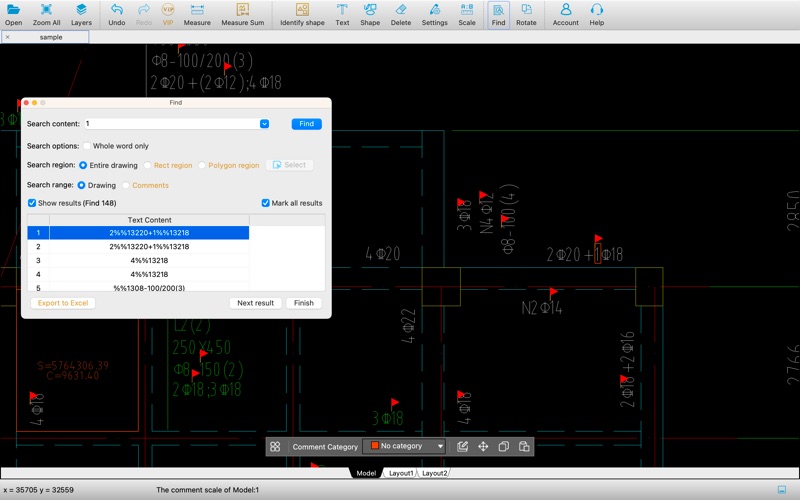Image resolution: width=800 pixels, height=500 pixels.
Task: Select result row 3 in the table
Action: 149,260
